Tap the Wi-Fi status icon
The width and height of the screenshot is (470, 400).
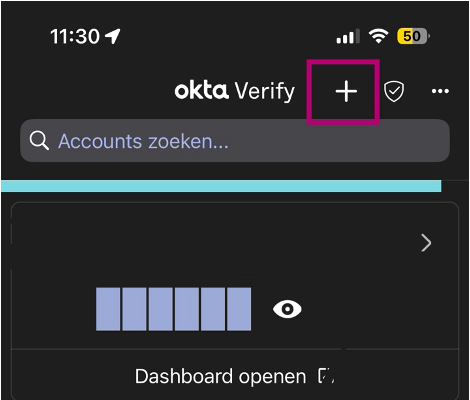coord(378,36)
